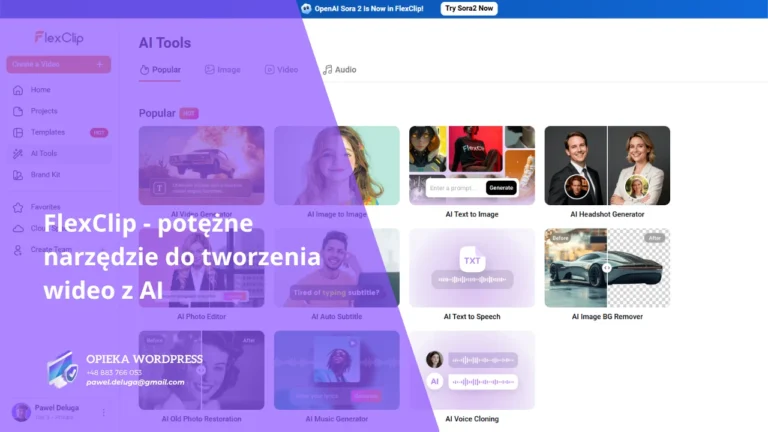Screen dimensions: 768x432
Task: Open the AI Text to Image card
Action: point(472,166)
